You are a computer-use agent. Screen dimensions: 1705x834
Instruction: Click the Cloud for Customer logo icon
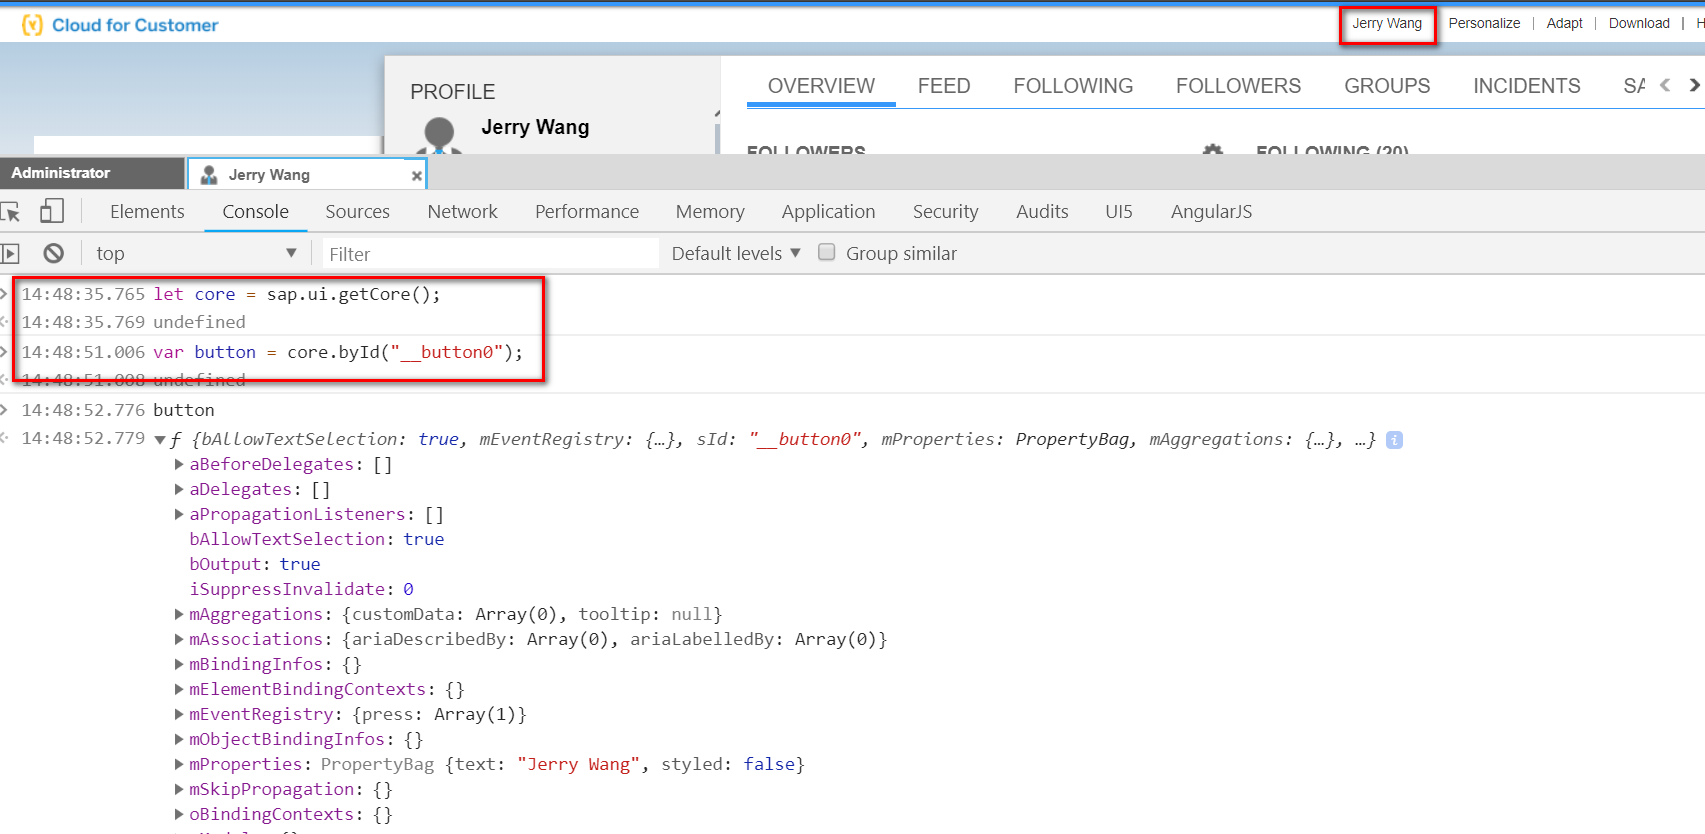click(x=32, y=25)
